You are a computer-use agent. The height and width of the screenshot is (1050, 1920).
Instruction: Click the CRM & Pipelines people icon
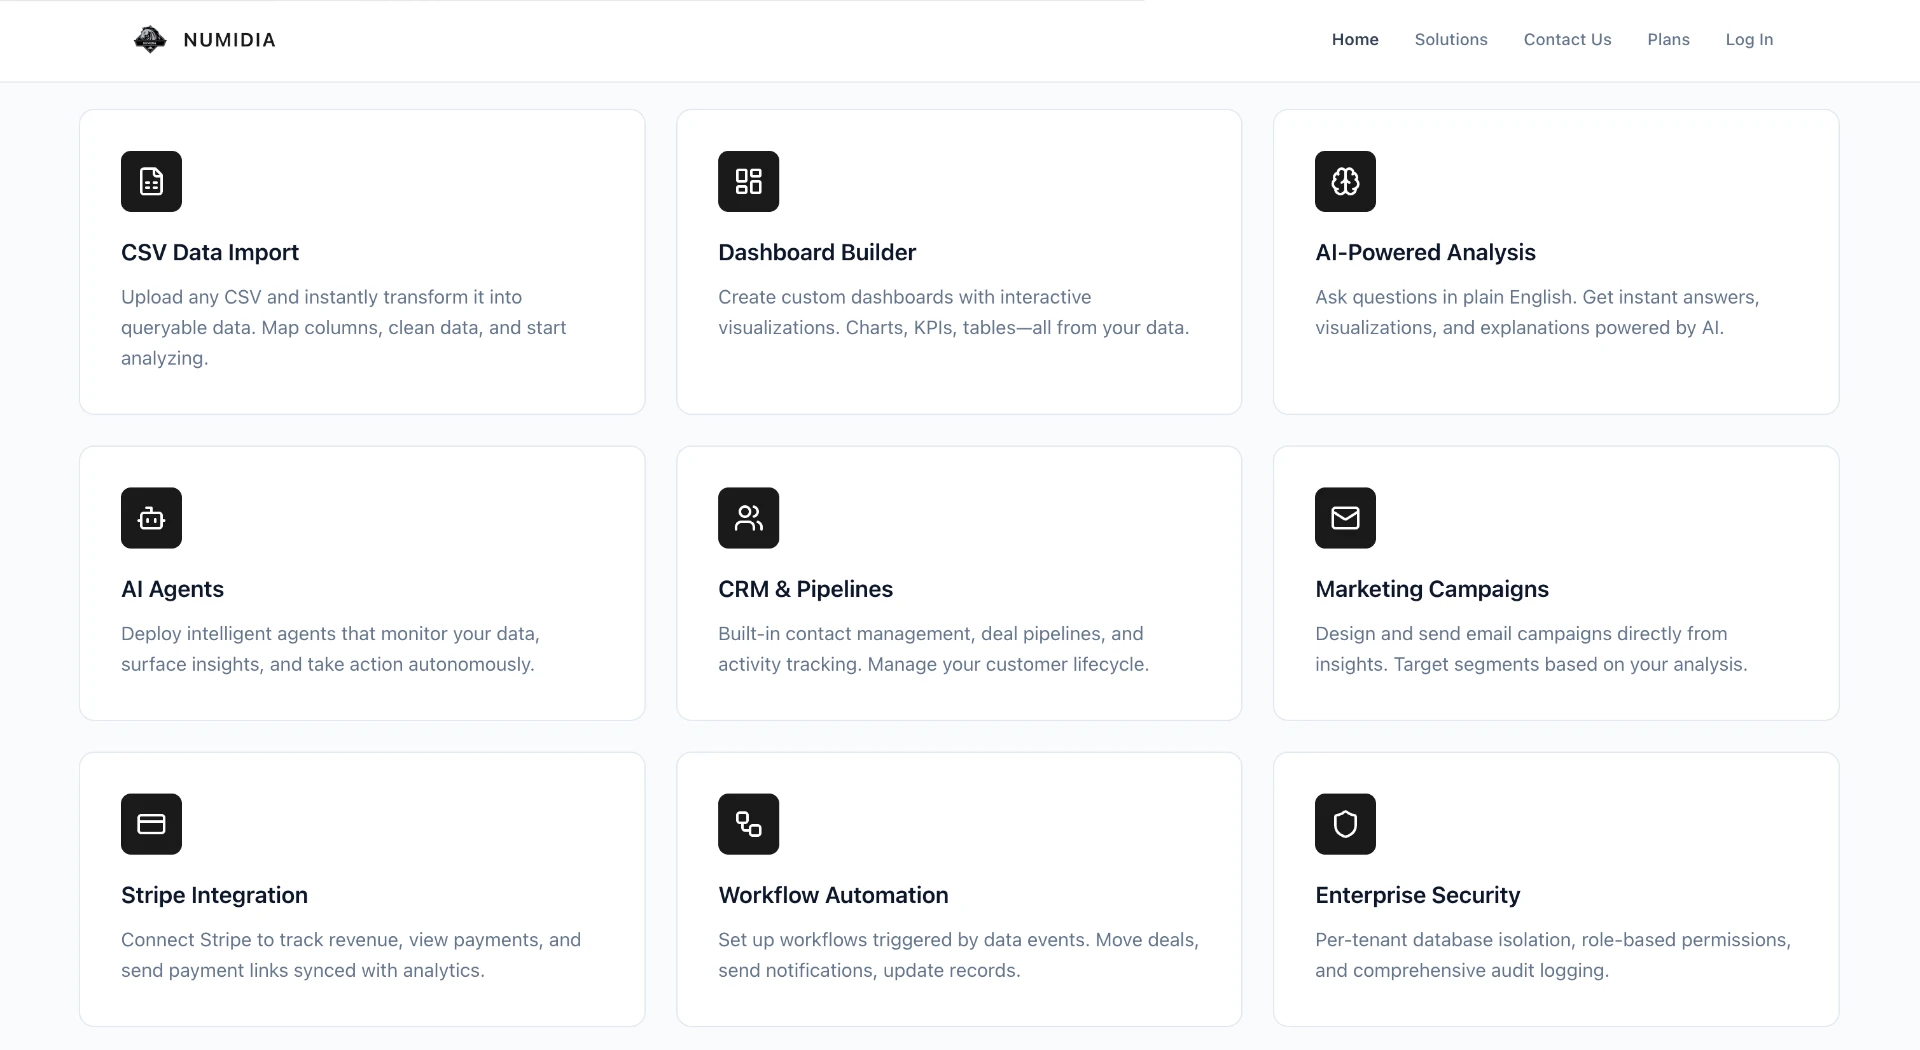click(748, 518)
